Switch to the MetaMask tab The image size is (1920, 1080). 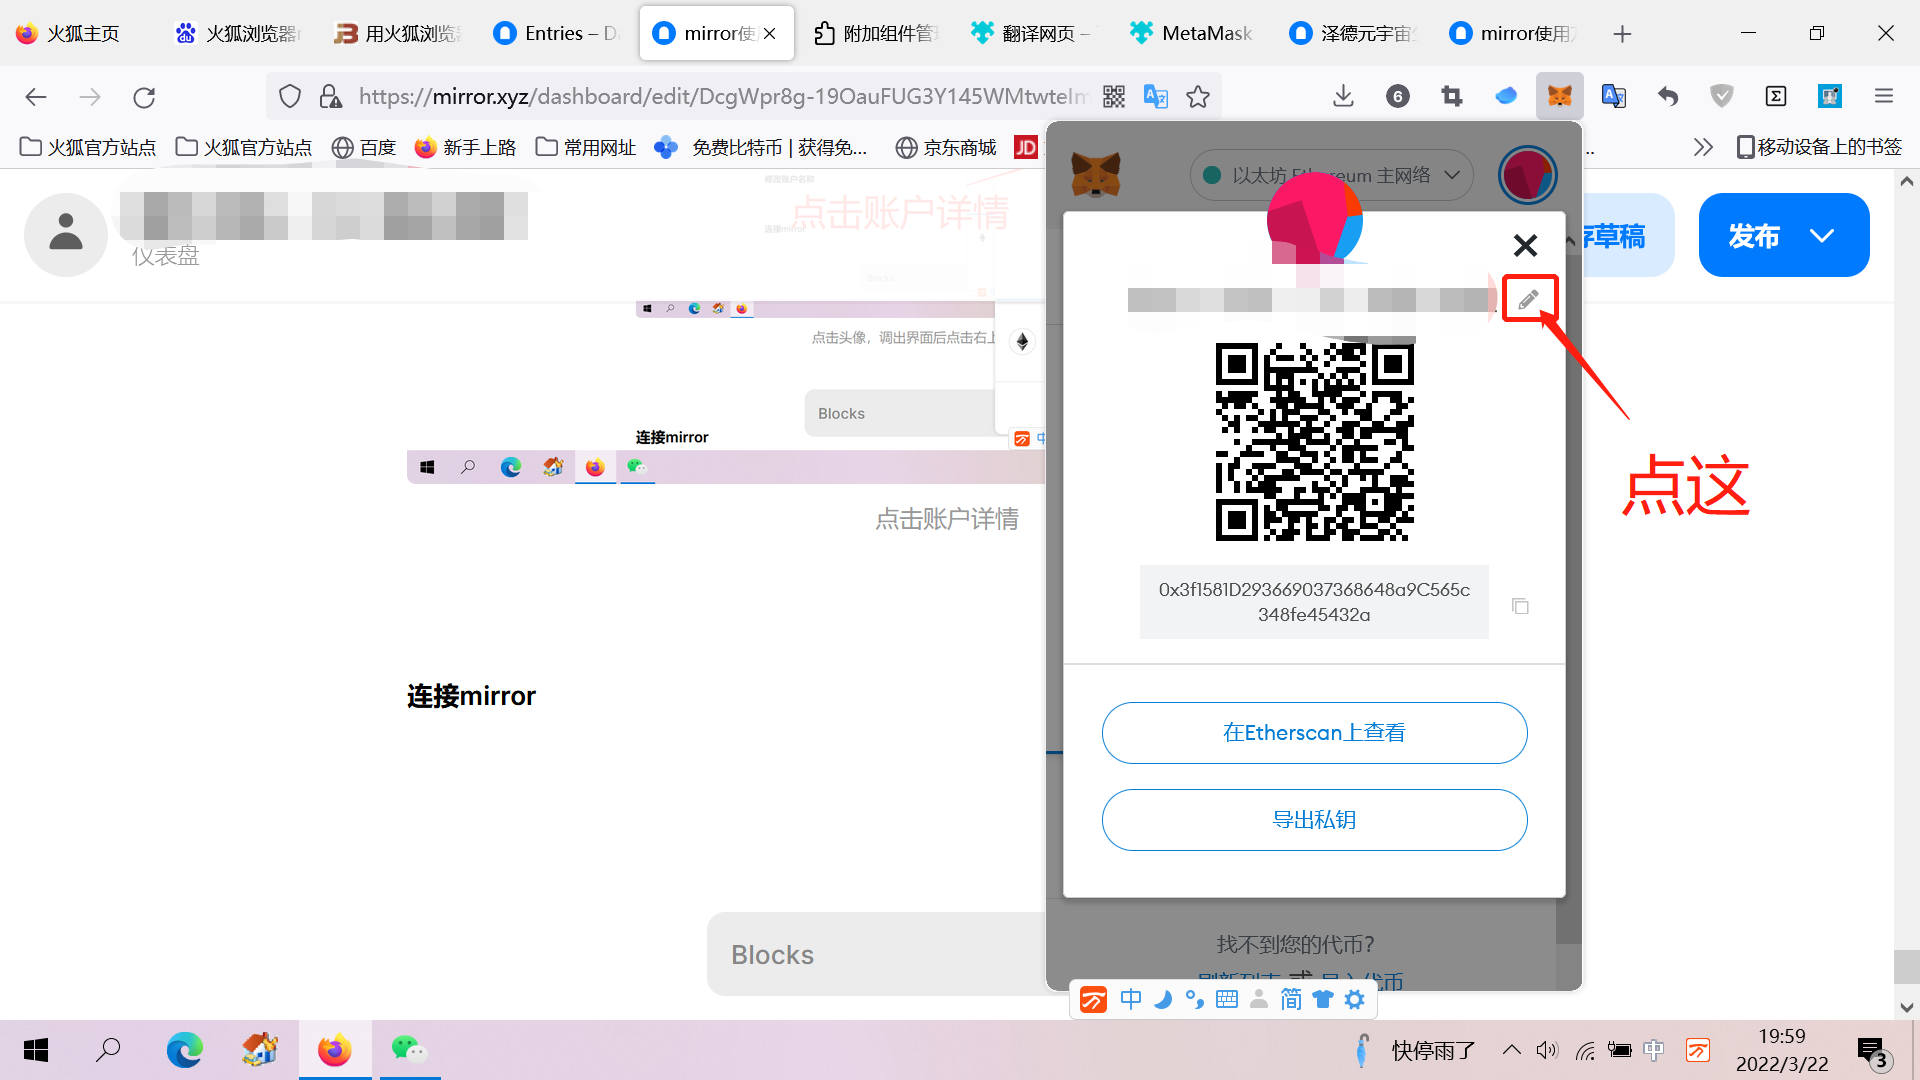(x=1194, y=33)
